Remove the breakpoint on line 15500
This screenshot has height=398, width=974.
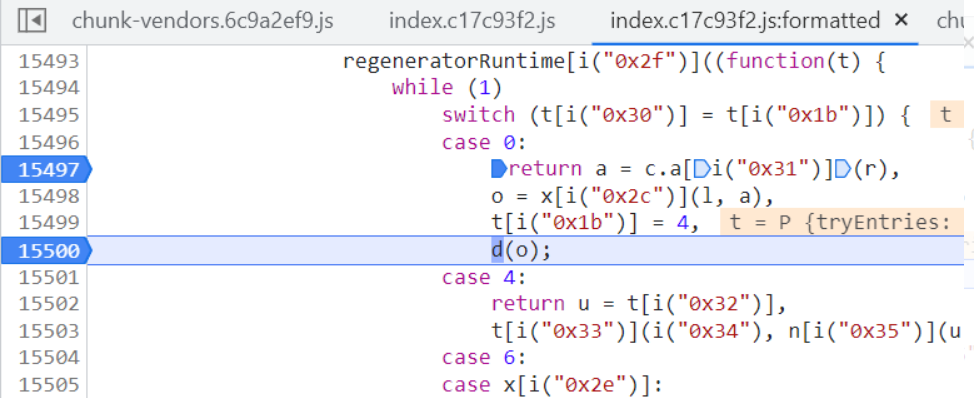coord(48,251)
